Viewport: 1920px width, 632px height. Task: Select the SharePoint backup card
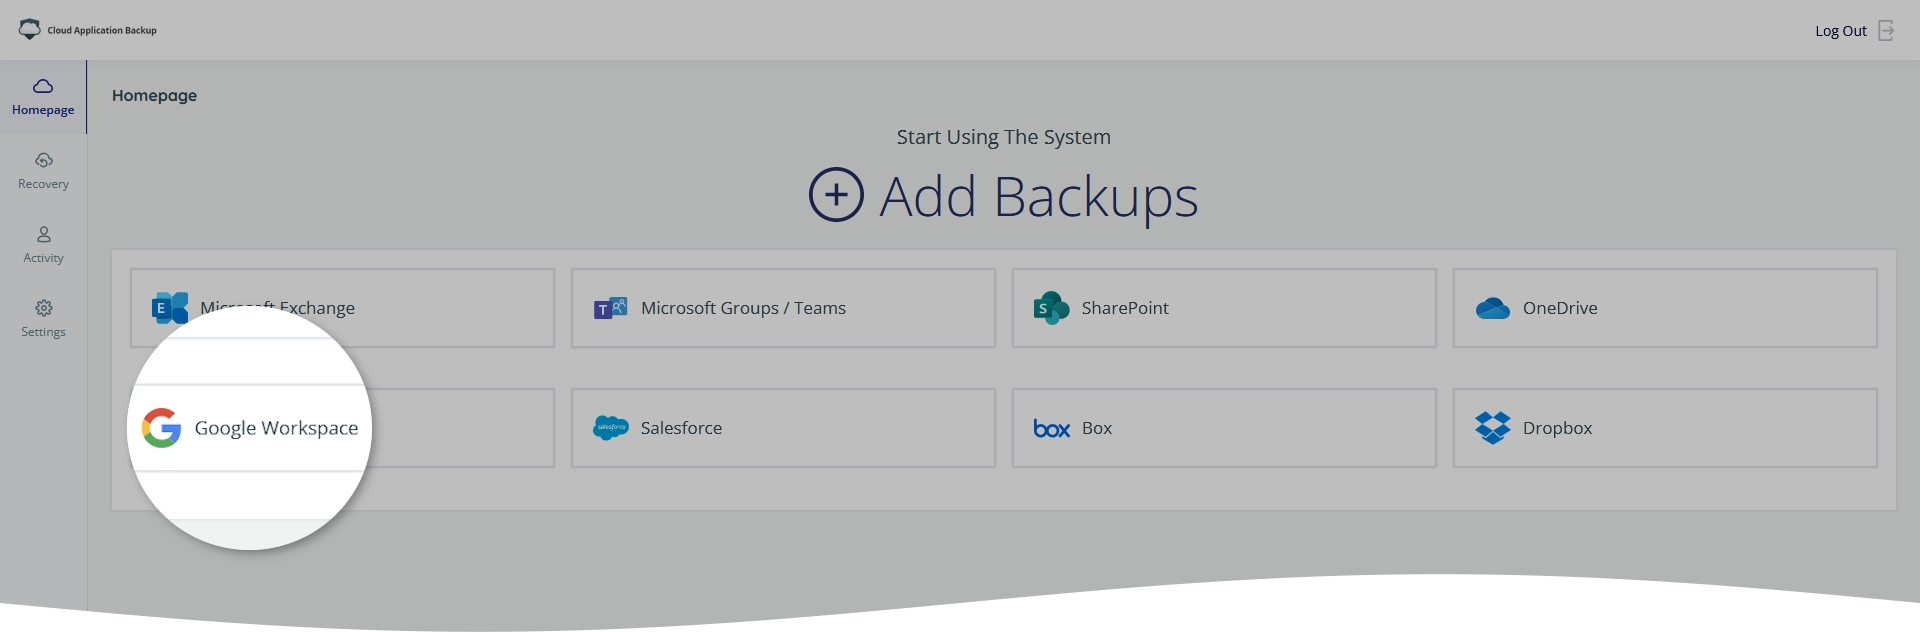[x=1224, y=308]
